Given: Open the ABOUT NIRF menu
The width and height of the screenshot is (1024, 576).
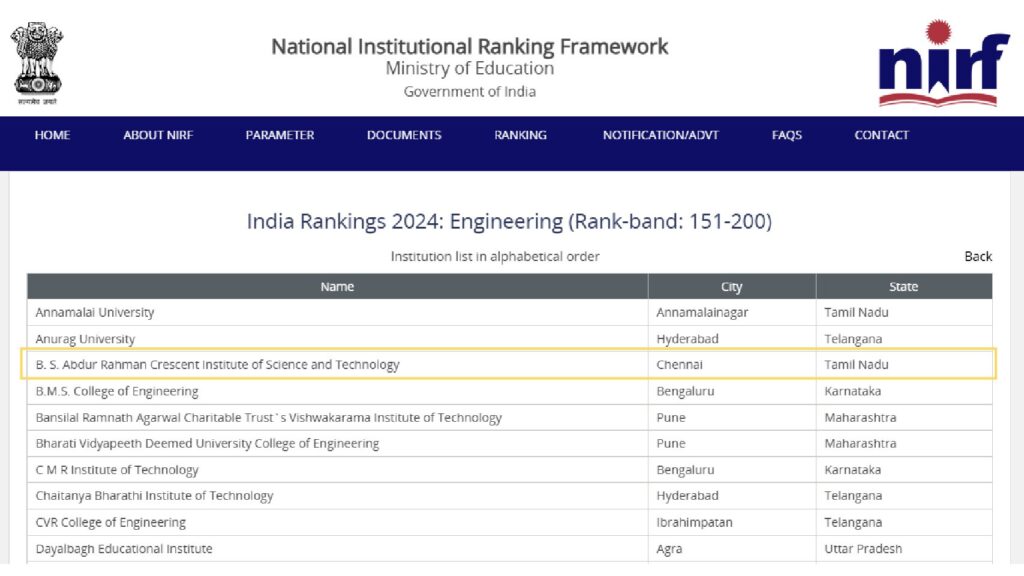Looking at the screenshot, I should [158, 135].
